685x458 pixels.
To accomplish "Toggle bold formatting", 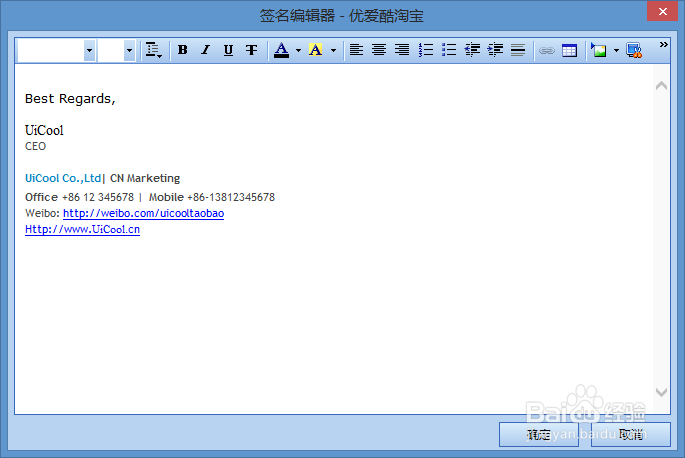I will tap(183, 50).
